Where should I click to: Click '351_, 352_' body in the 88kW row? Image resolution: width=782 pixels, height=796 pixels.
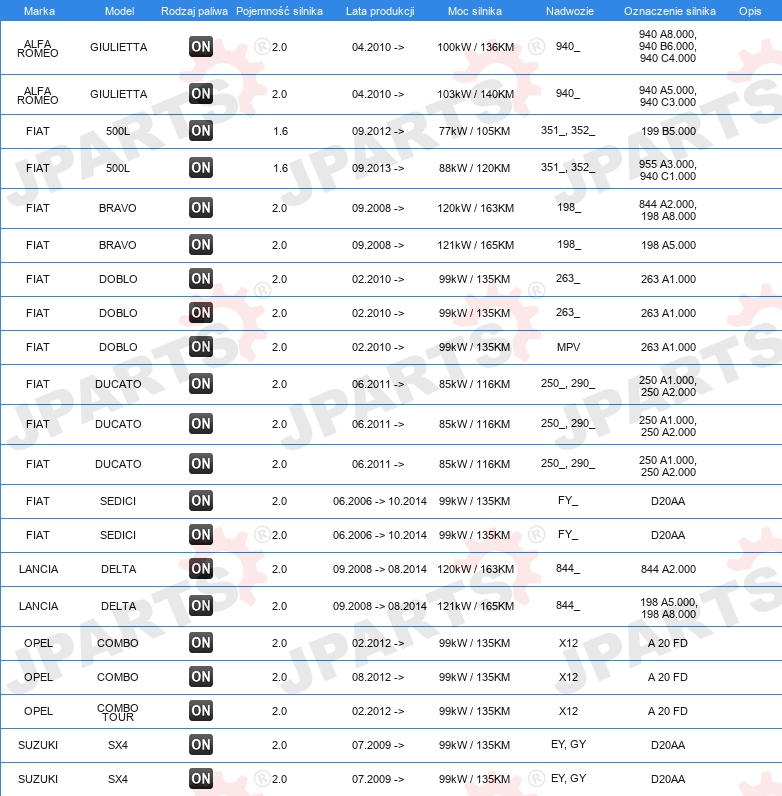(x=568, y=168)
